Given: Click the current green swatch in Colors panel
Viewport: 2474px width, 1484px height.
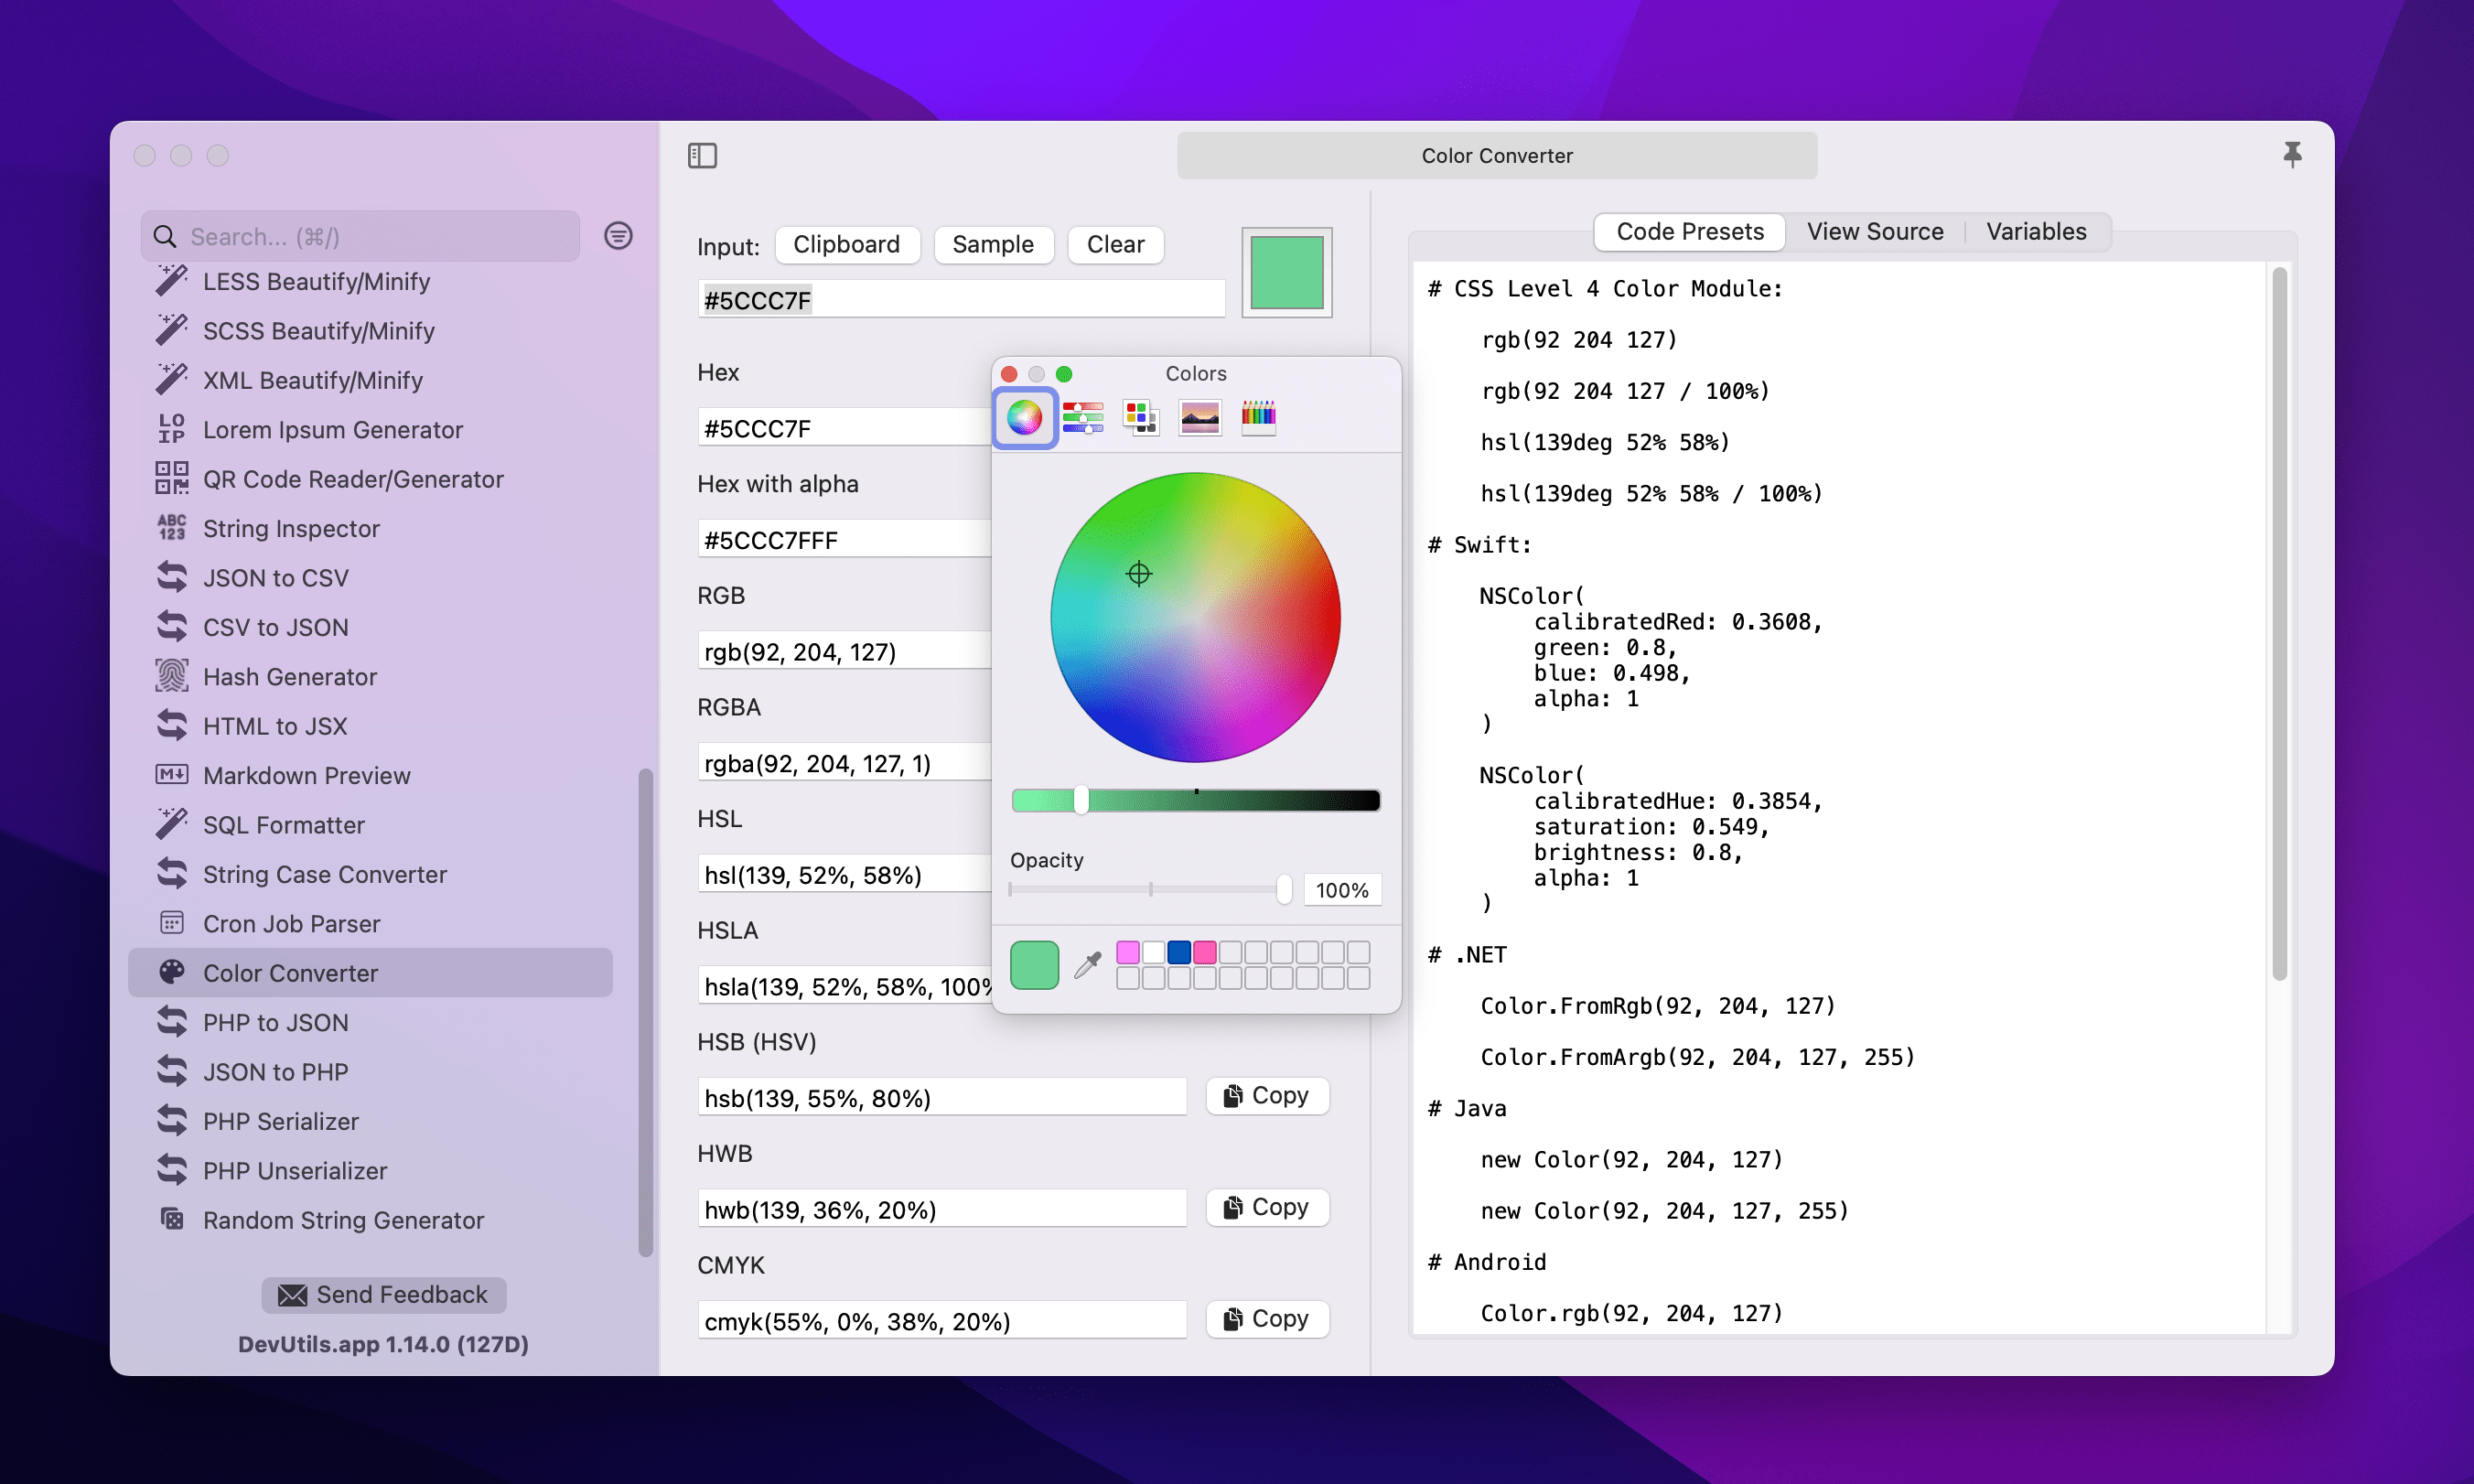Looking at the screenshot, I should 1034,965.
